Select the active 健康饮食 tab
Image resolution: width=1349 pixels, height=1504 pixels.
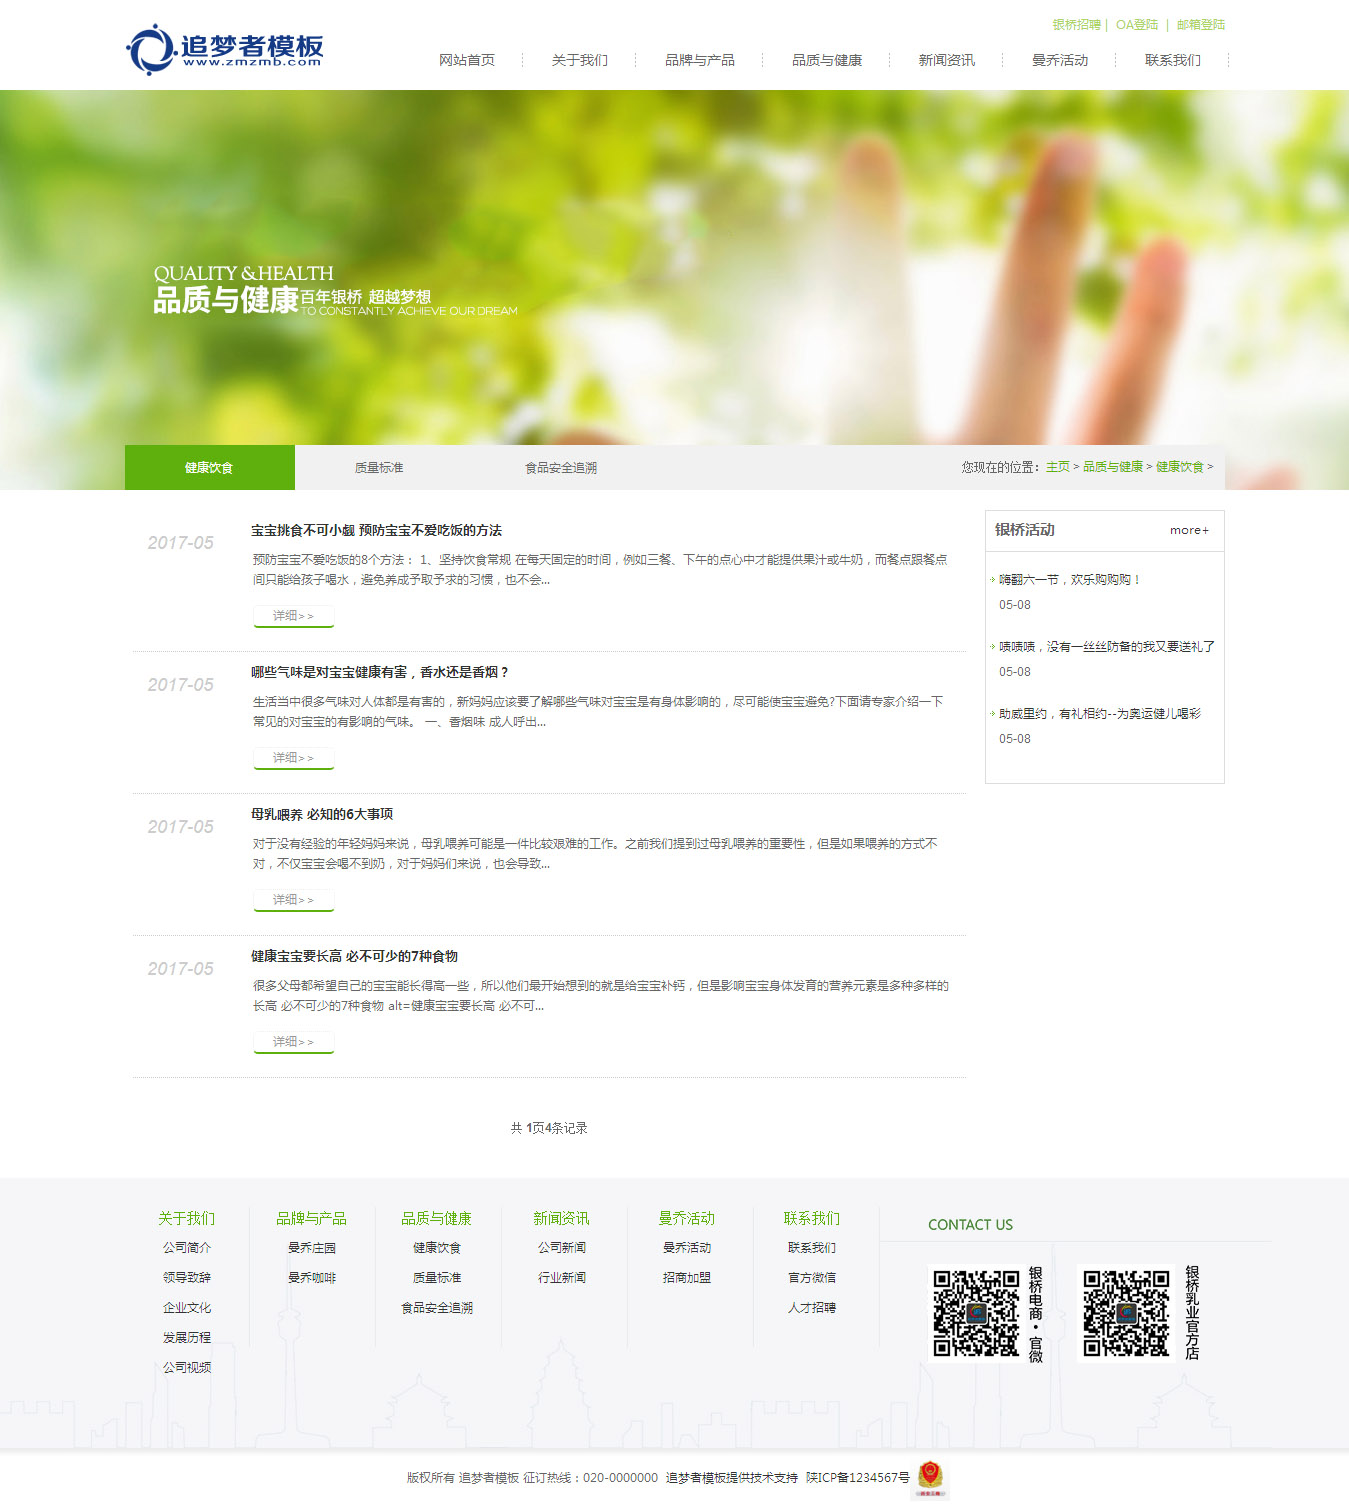pyautogui.click(x=209, y=468)
